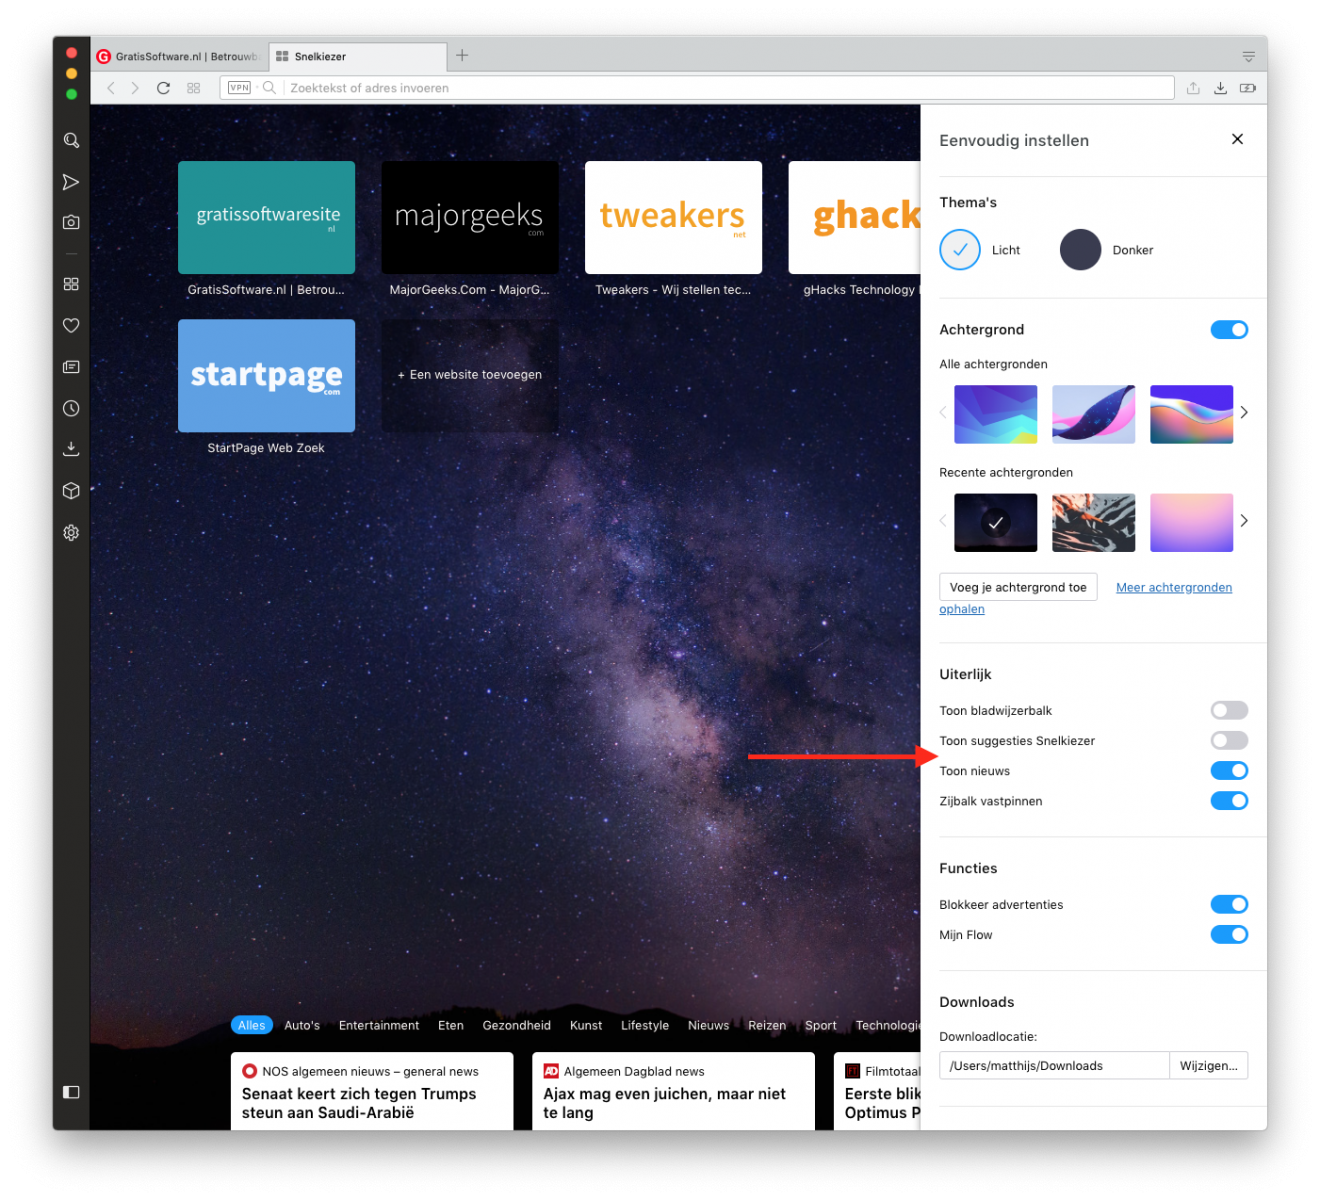The width and height of the screenshot is (1320, 1200).
Task: Open the search icon in the sidebar
Action: [x=71, y=141]
